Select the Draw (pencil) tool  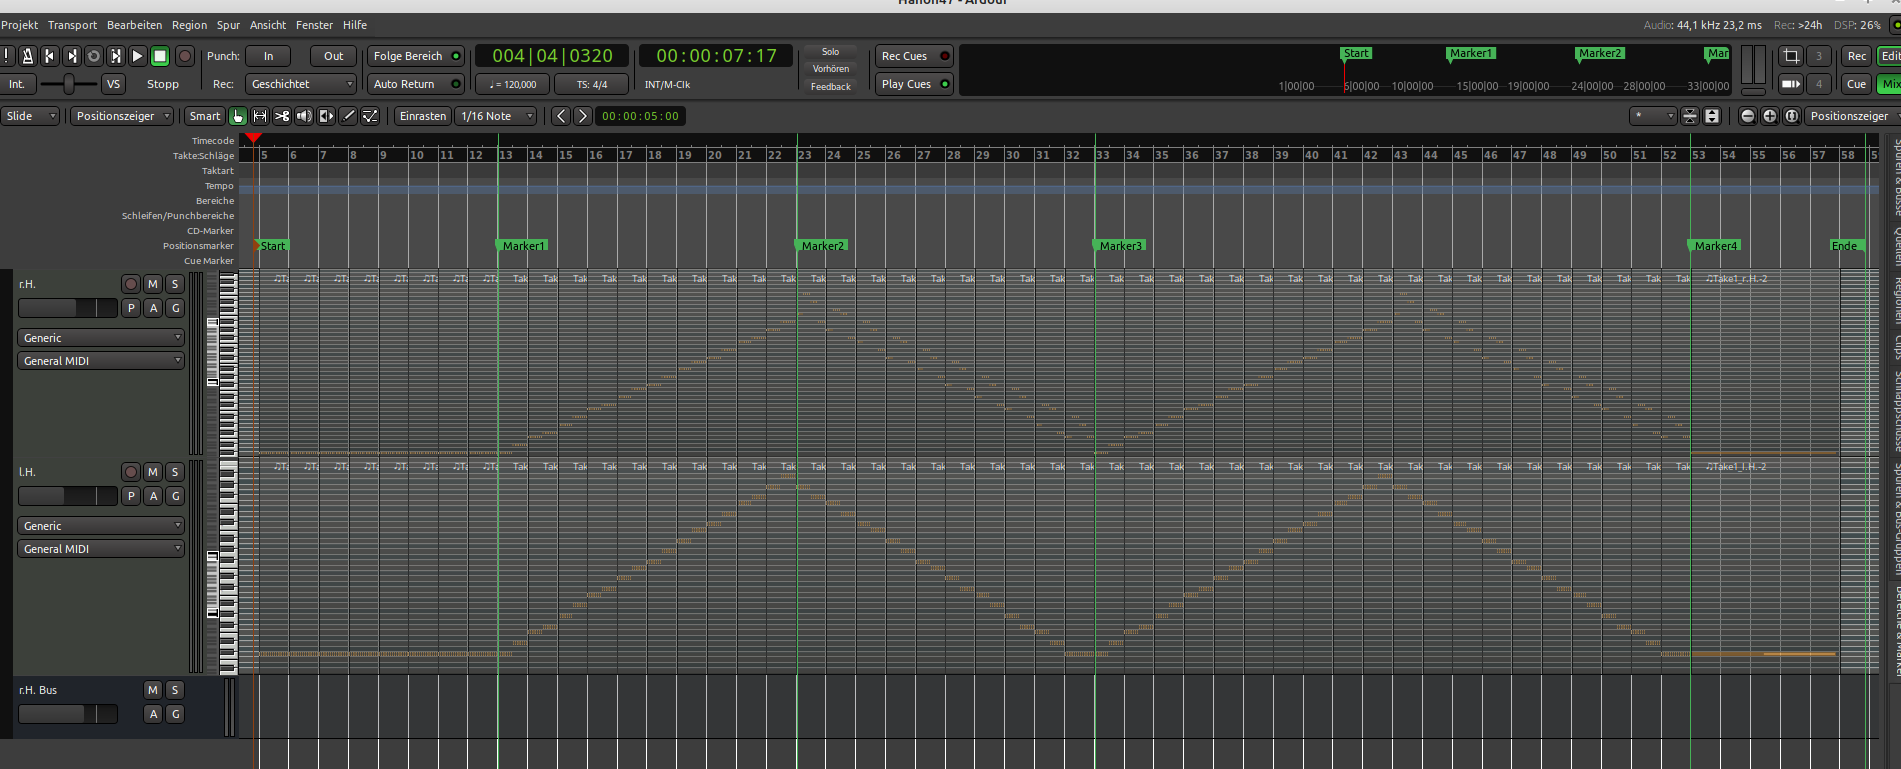point(348,116)
